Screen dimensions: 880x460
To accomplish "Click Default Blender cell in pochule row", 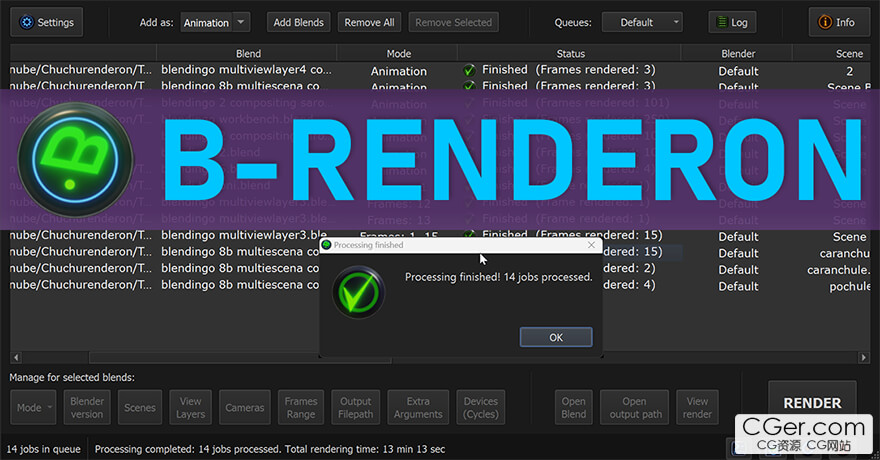I will pos(738,286).
